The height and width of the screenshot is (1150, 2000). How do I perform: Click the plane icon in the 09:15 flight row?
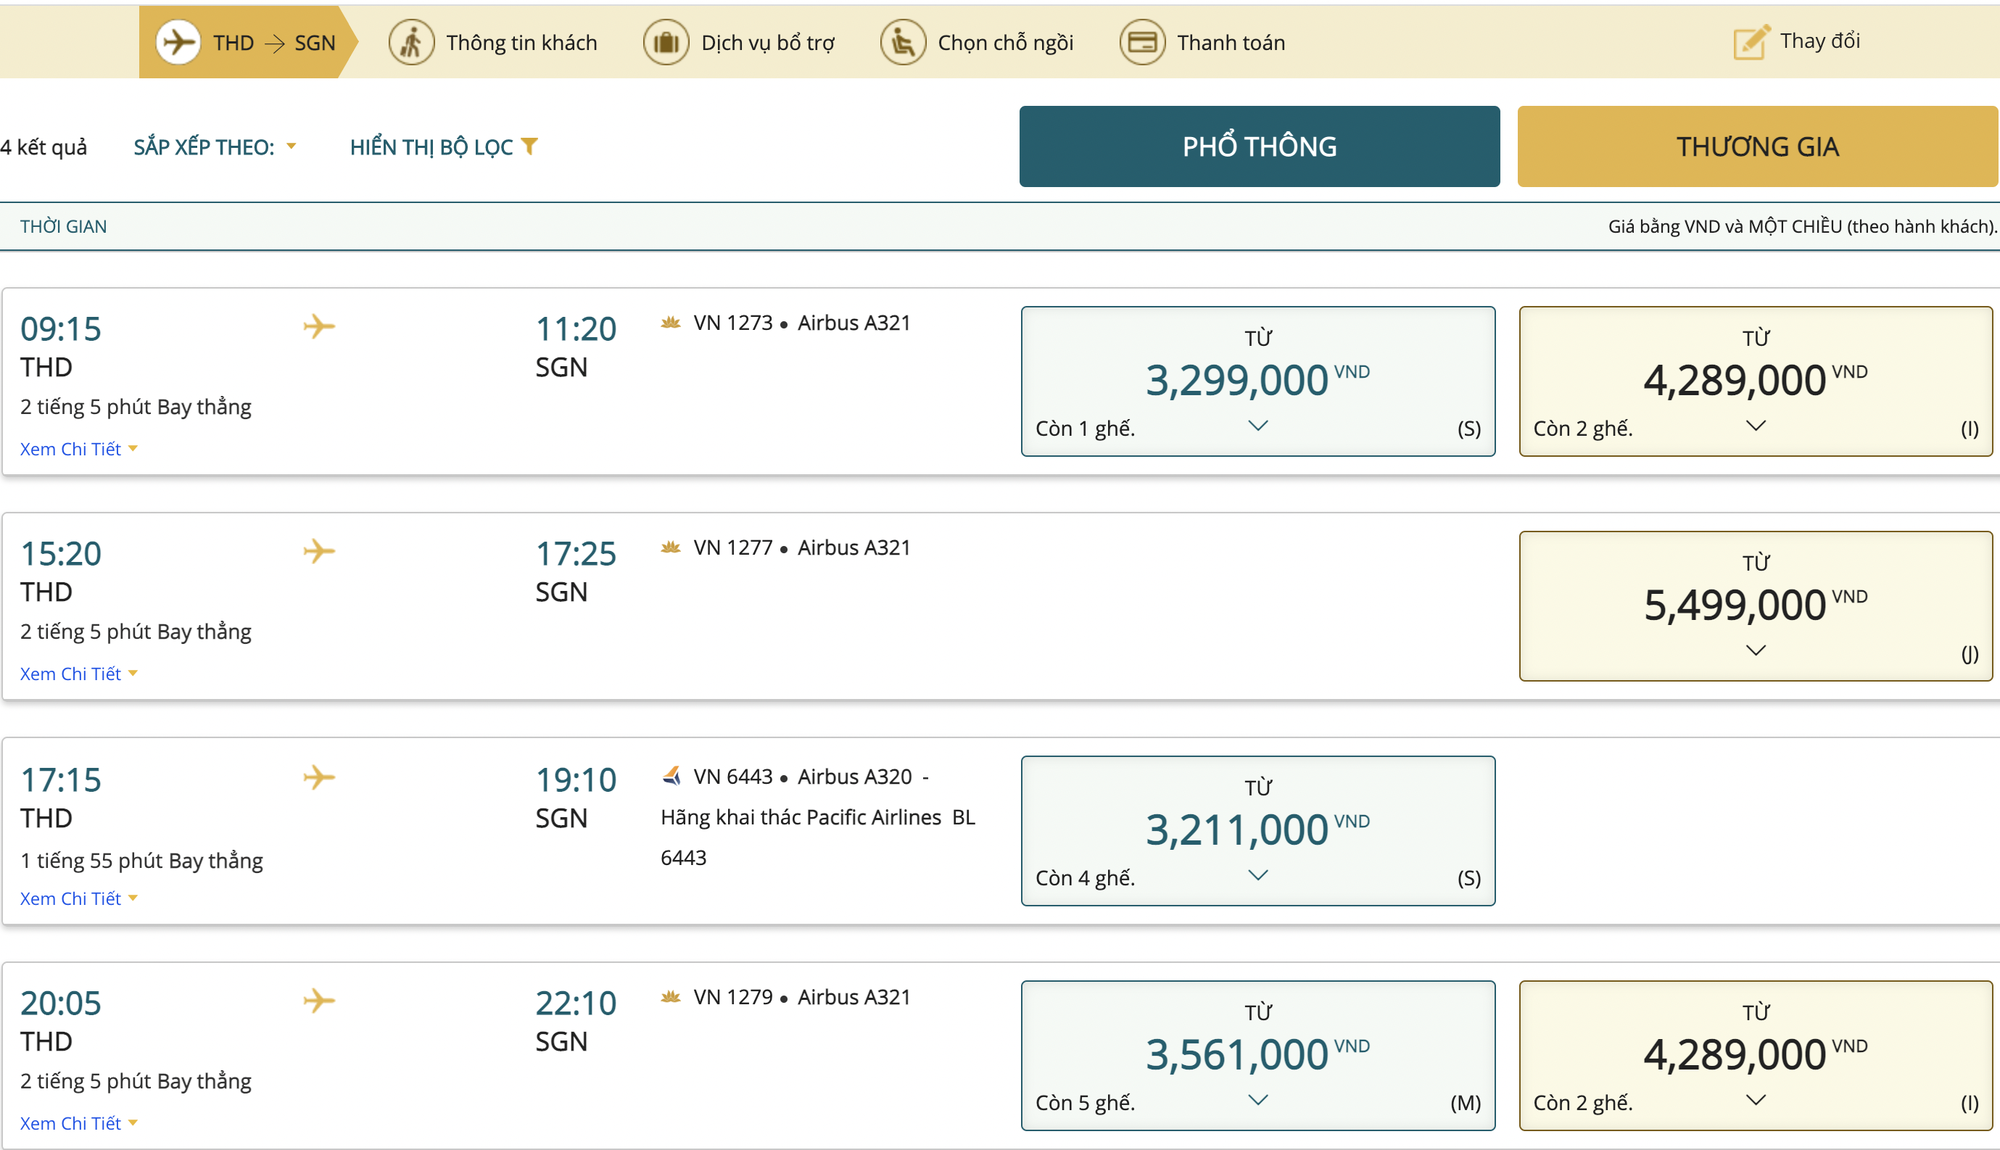(319, 326)
